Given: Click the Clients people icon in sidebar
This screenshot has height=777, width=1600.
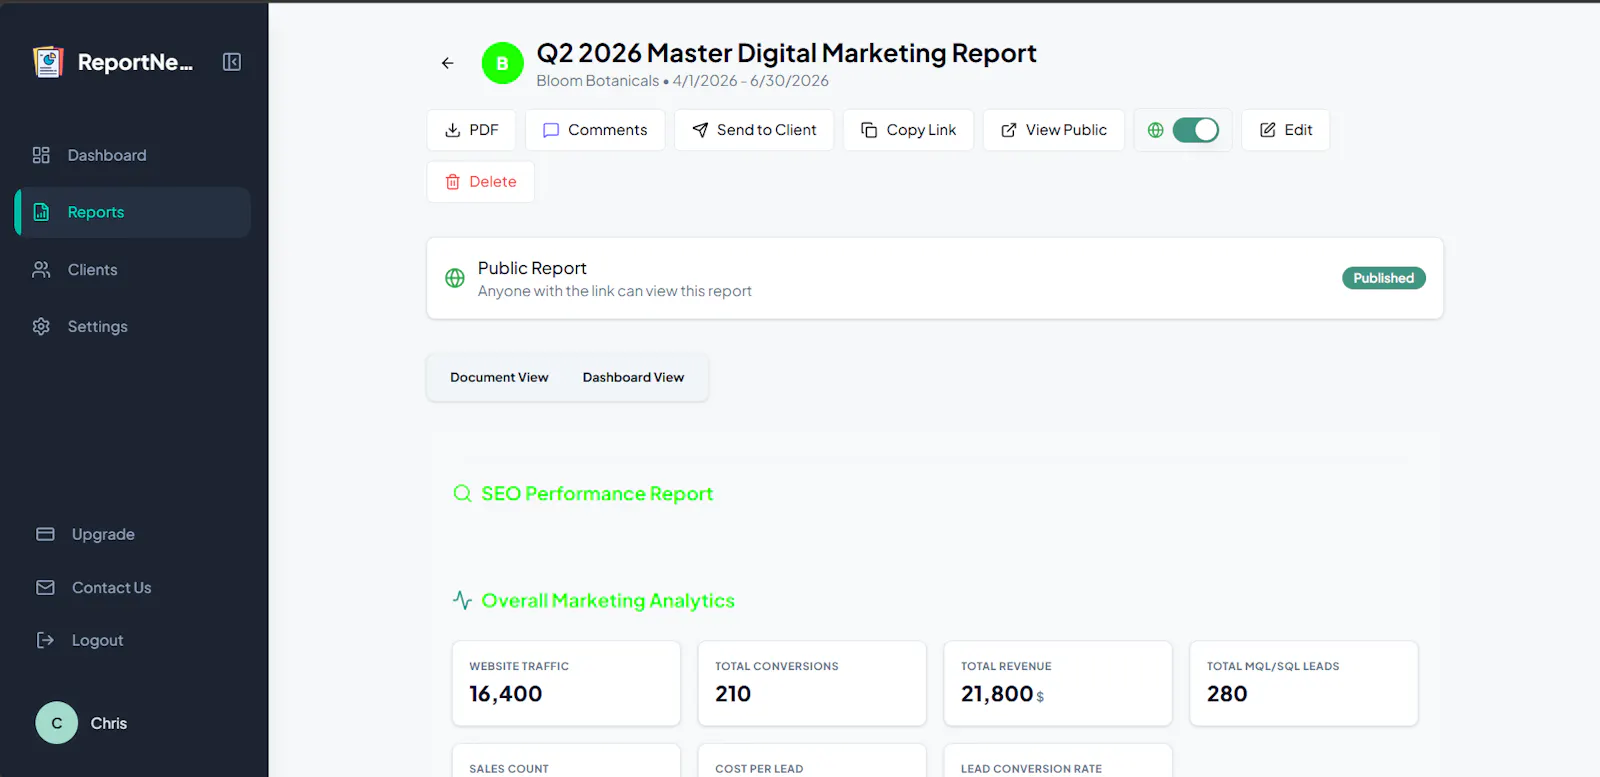Looking at the screenshot, I should [41, 270].
